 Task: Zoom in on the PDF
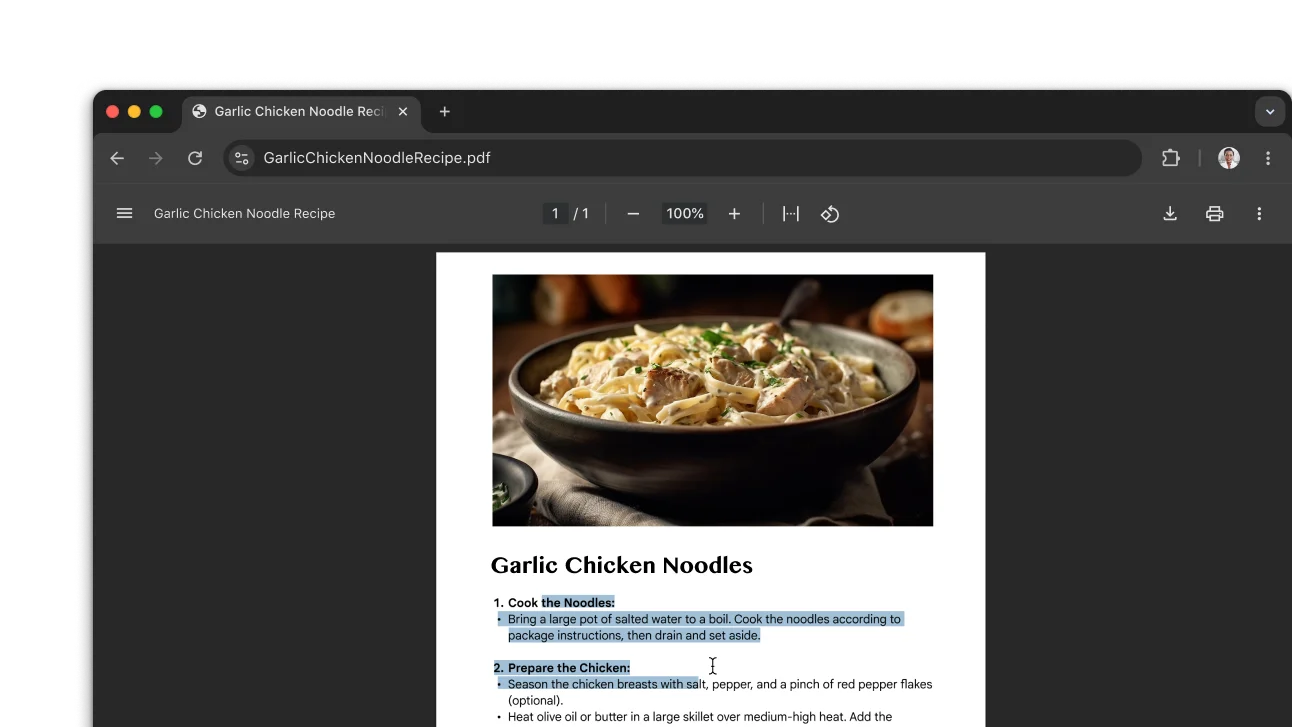pyautogui.click(x=734, y=213)
